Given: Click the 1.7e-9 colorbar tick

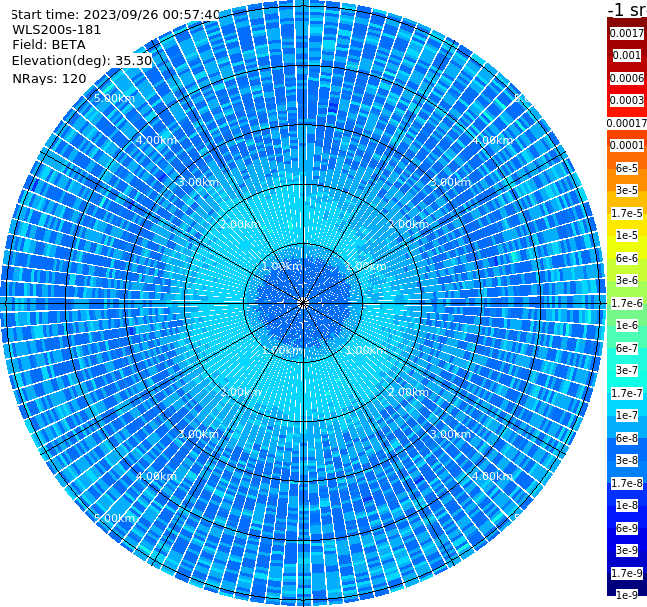Looking at the screenshot, I should pyautogui.click(x=627, y=573).
